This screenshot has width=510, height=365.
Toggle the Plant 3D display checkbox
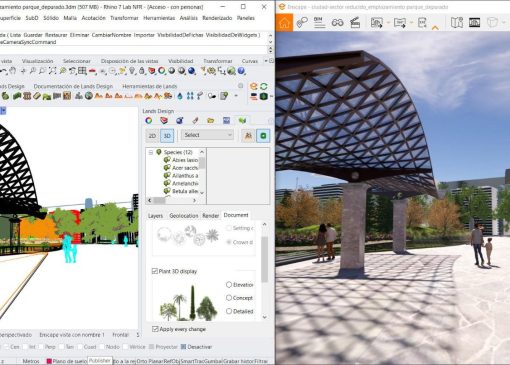155,271
